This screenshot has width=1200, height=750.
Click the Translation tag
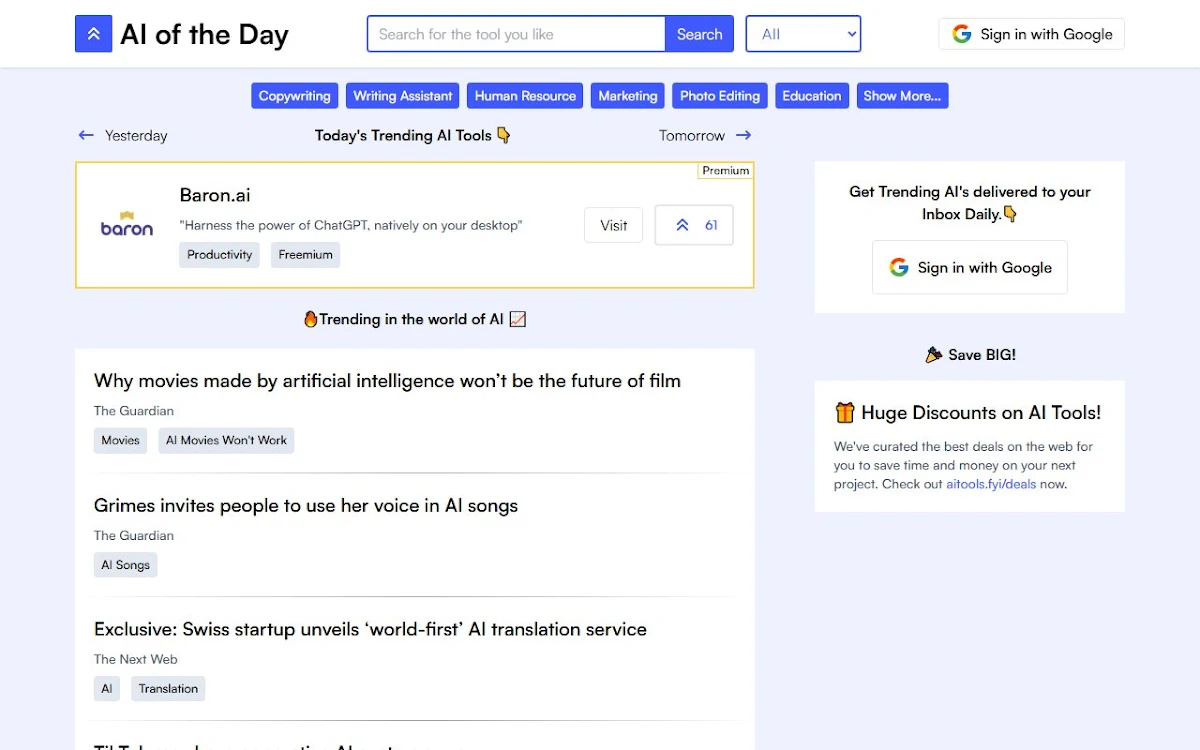168,689
